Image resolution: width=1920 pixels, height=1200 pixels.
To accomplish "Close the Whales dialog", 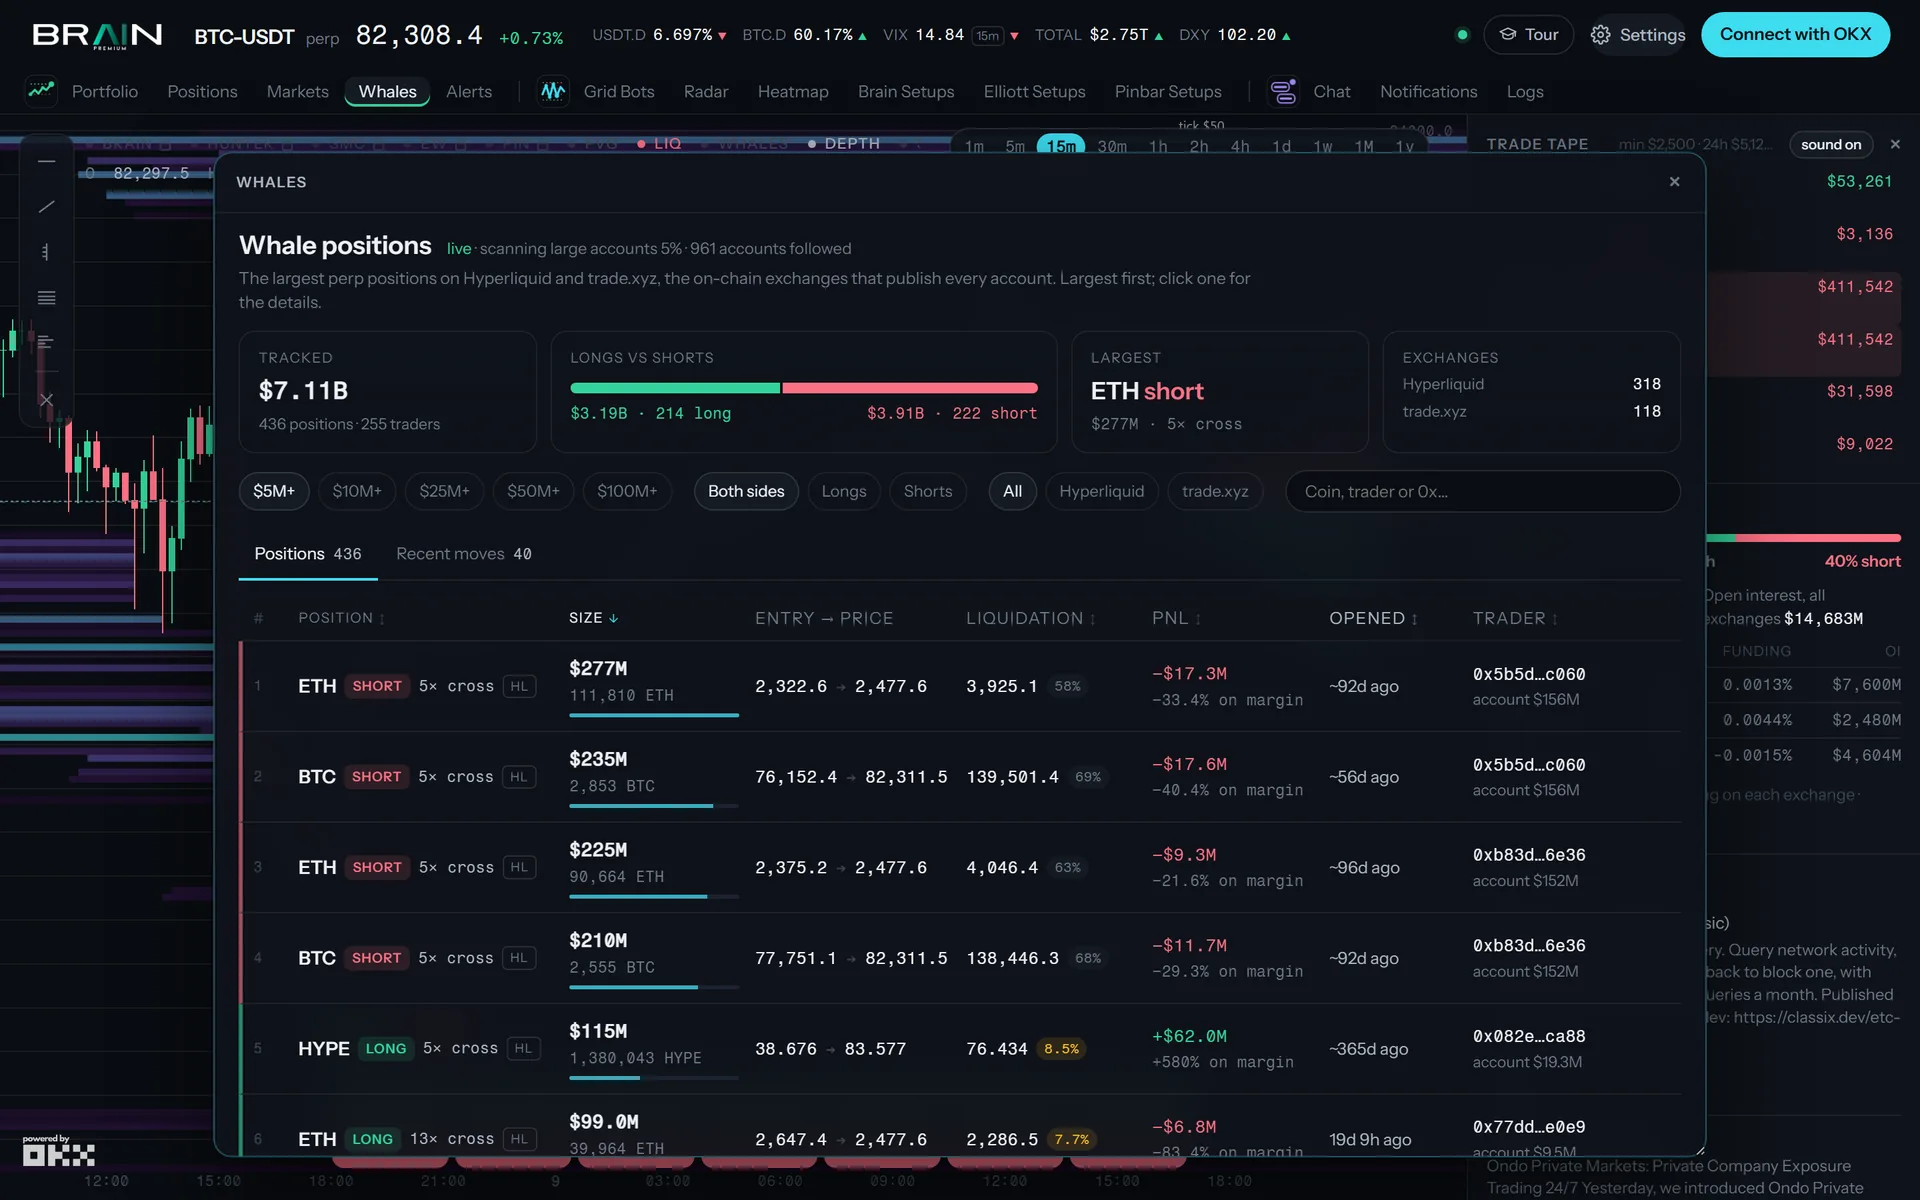I will click(1674, 181).
